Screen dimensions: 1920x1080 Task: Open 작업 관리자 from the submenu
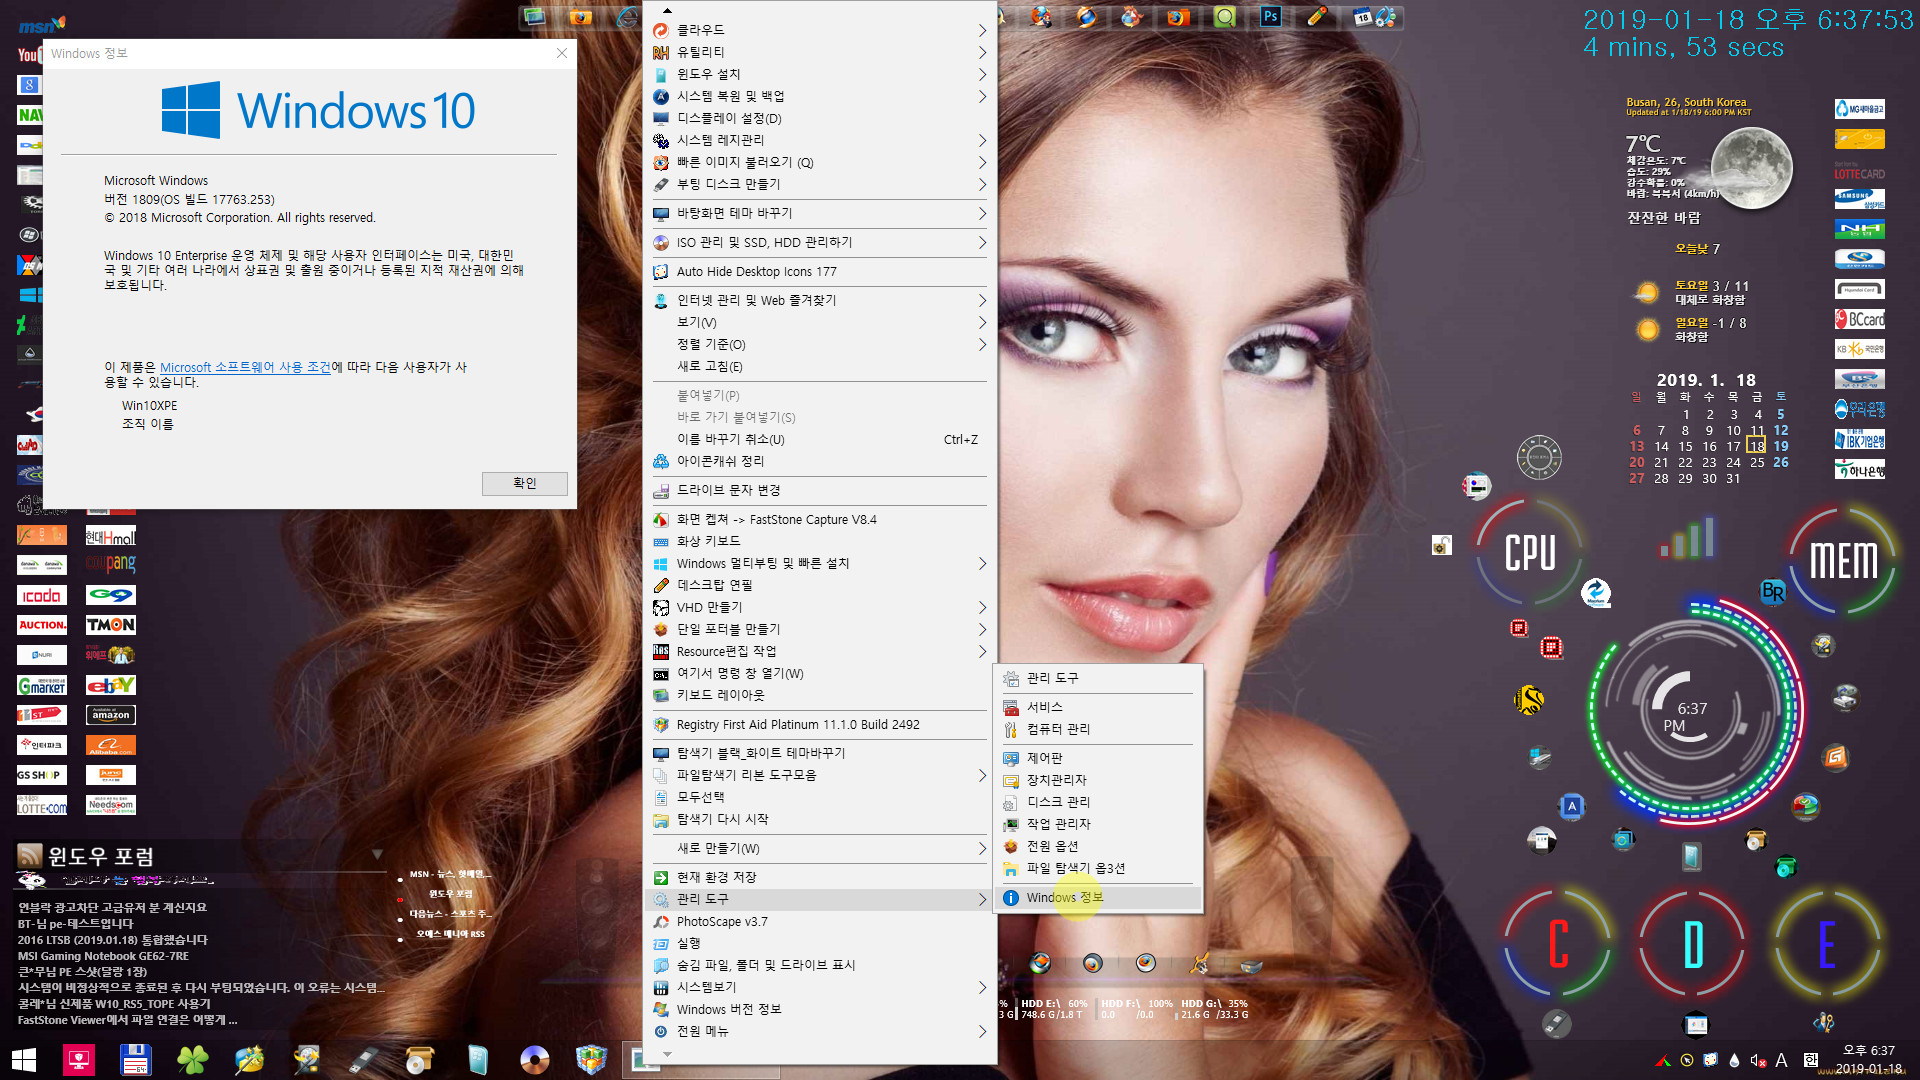click(x=1098, y=824)
